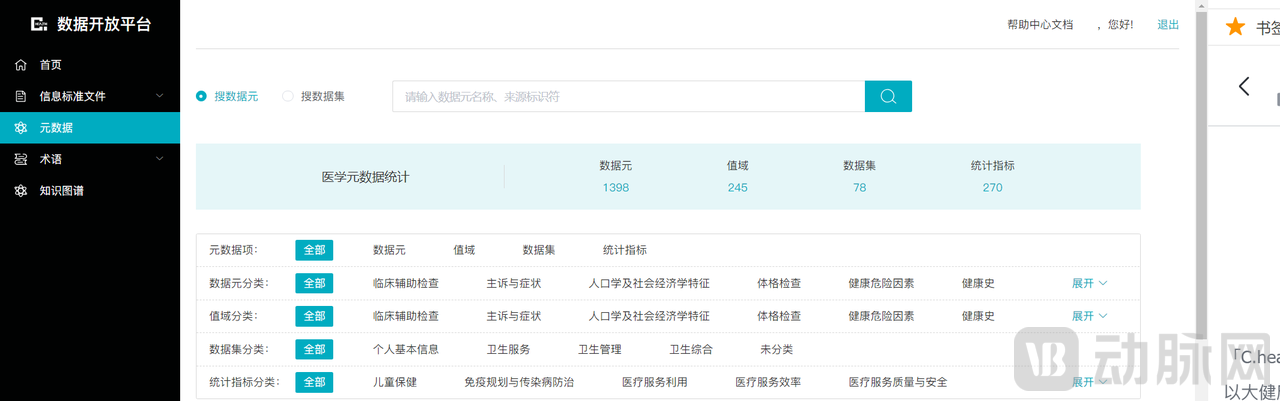Select the 搜数据集 radio option
This screenshot has width=1280, height=401.
[288, 96]
